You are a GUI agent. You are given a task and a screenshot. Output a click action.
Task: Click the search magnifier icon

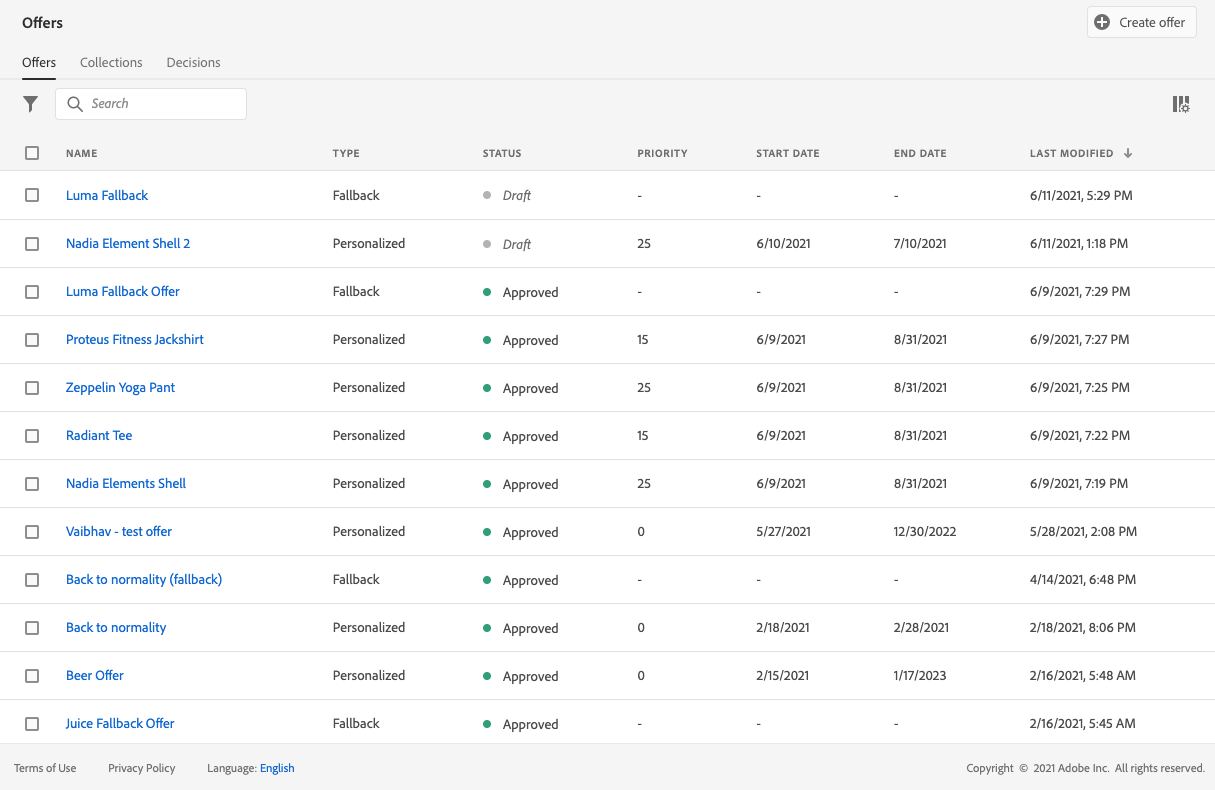click(x=75, y=104)
